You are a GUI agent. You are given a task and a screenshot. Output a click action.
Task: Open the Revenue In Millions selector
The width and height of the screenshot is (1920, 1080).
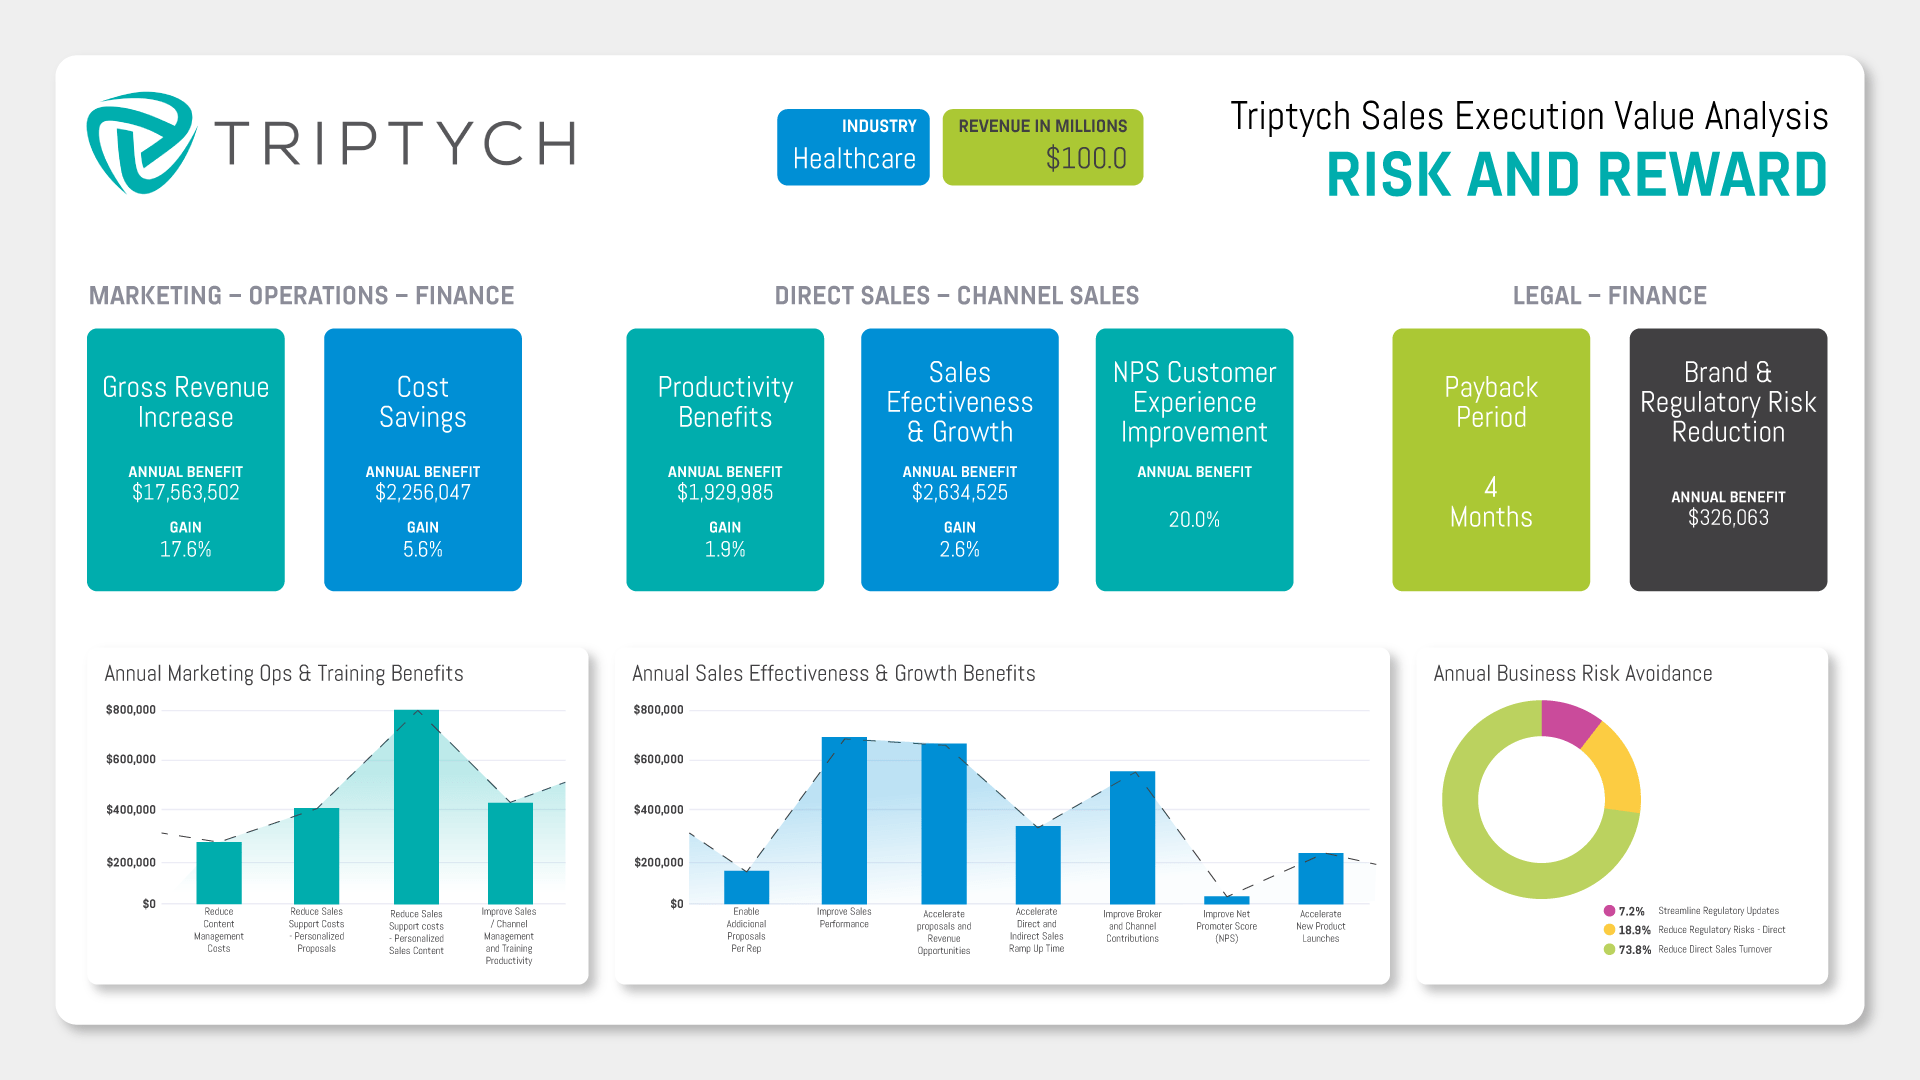click(x=1042, y=147)
